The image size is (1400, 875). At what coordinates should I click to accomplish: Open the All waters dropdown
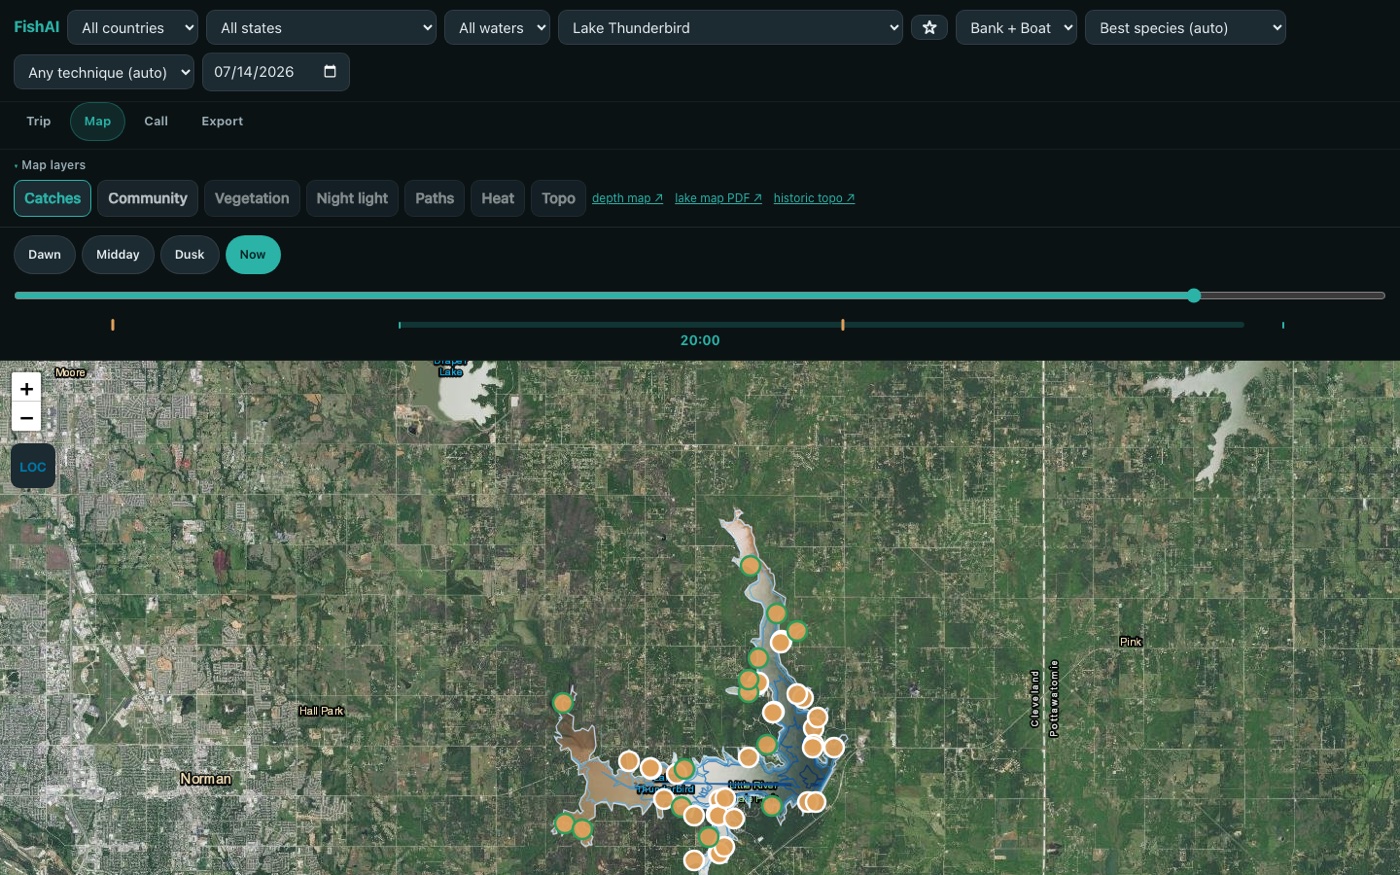(x=497, y=28)
